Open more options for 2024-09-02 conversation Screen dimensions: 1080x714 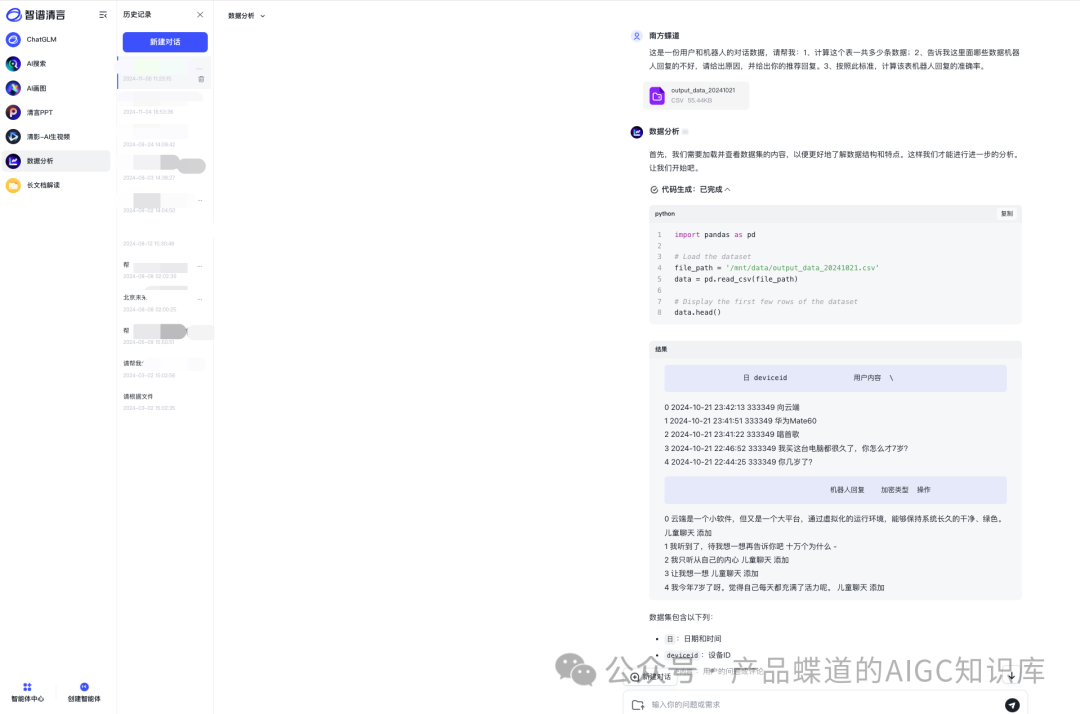(200, 200)
